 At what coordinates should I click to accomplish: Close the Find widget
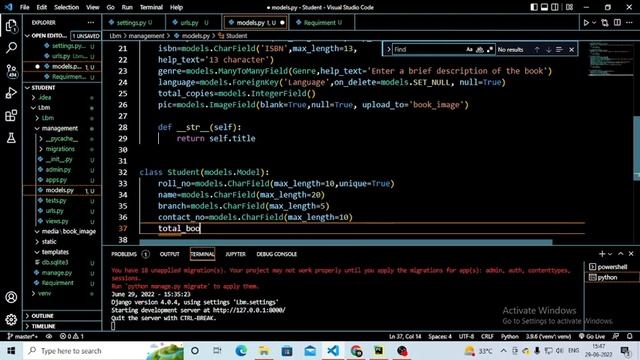[x=571, y=49]
